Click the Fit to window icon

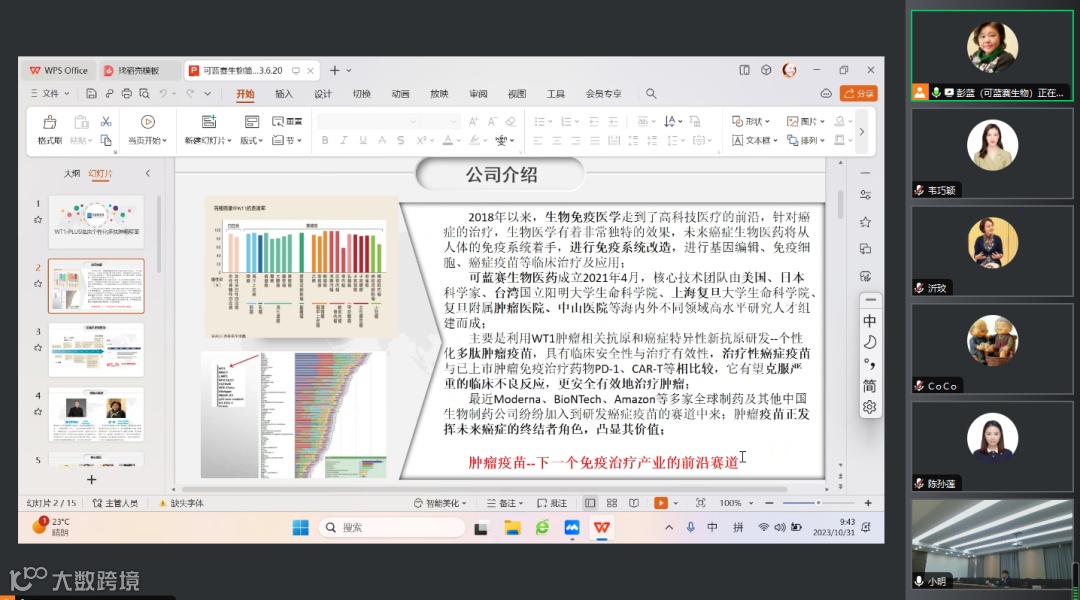pyautogui.click(x=700, y=504)
